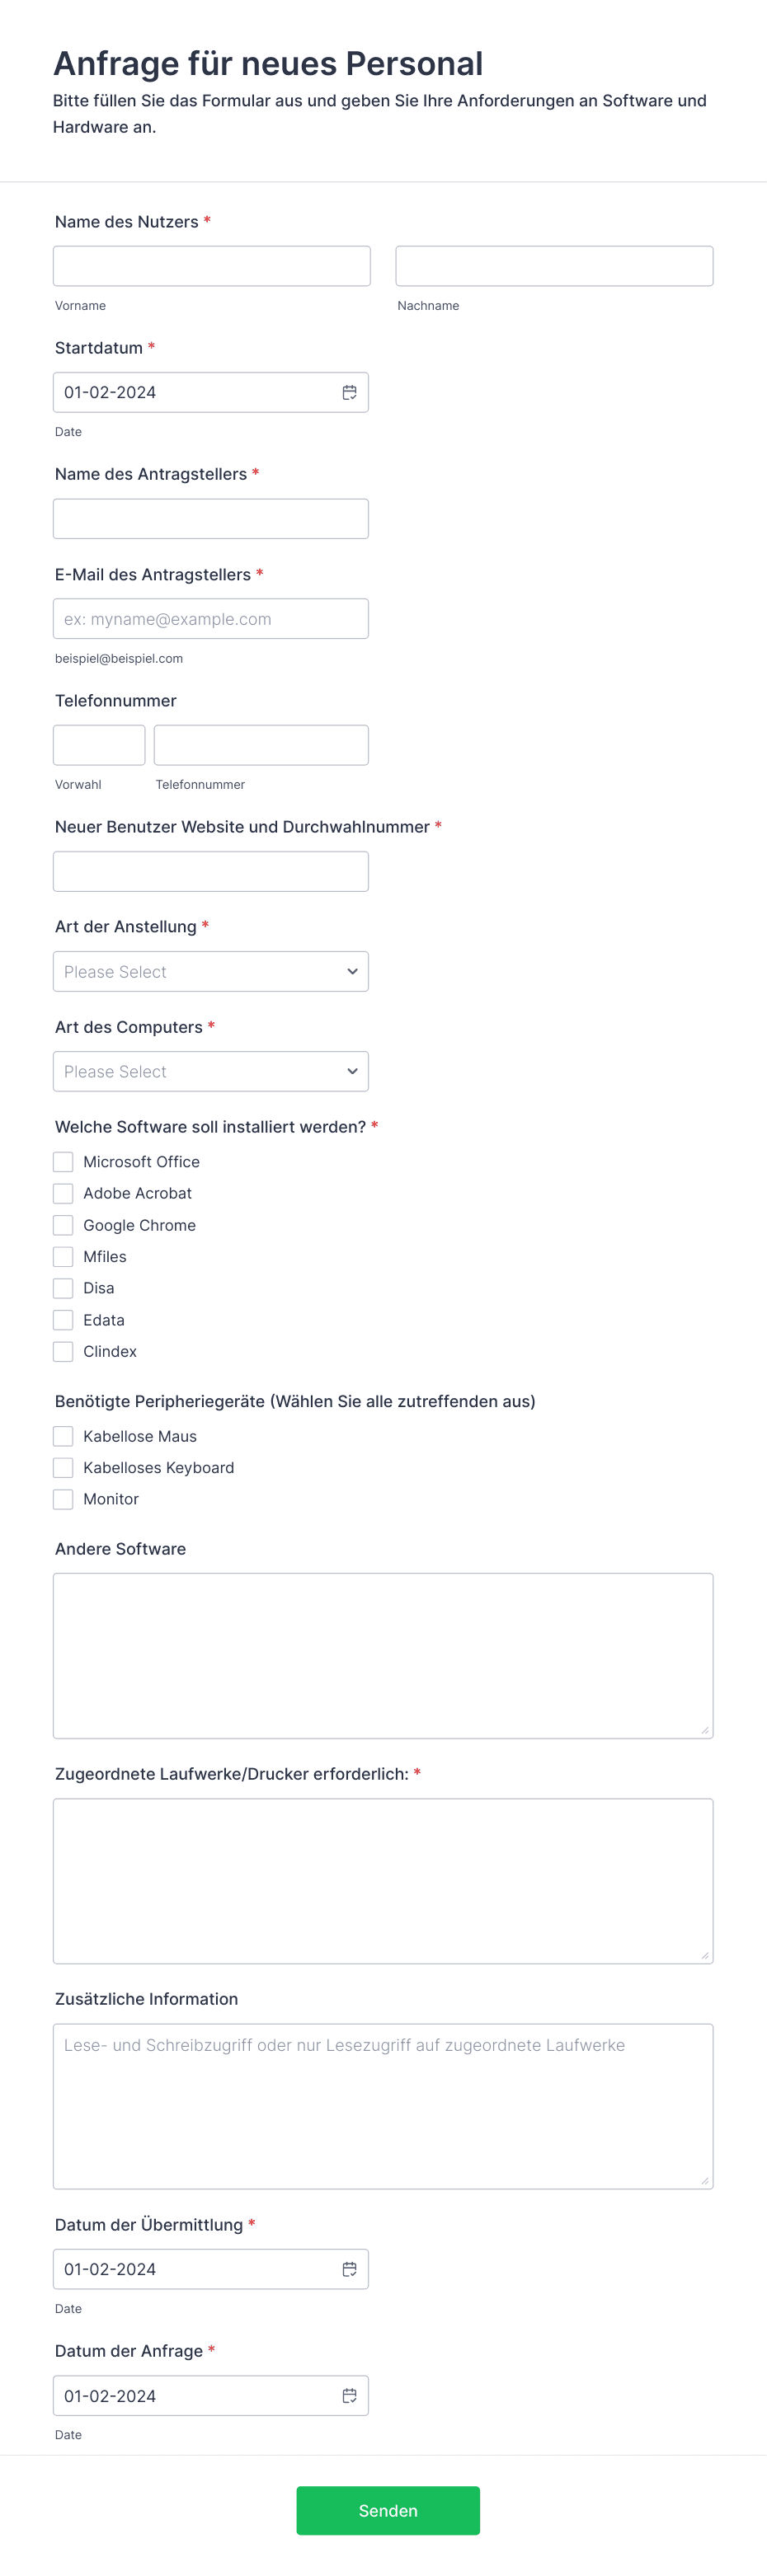Check the Clindex checkbox
Viewport: 767px width, 2576px height.
tap(63, 1351)
